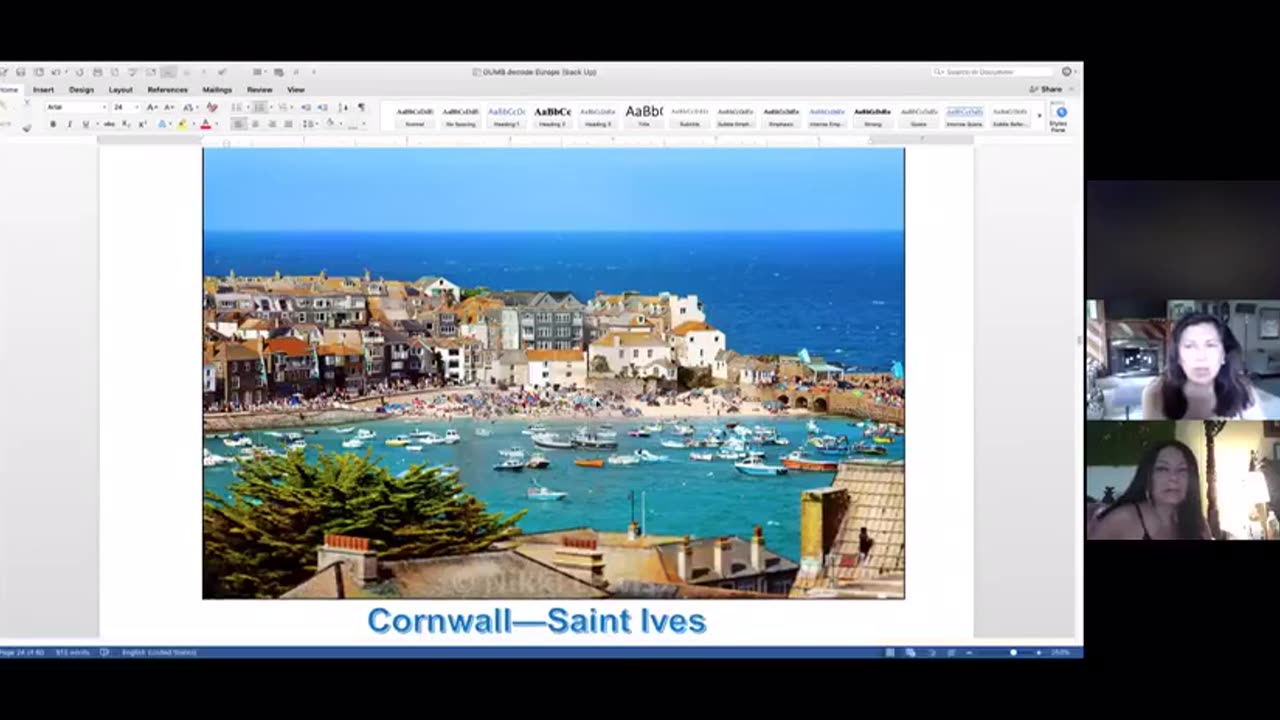Toggle Italic formatting

tap(70, 124)
